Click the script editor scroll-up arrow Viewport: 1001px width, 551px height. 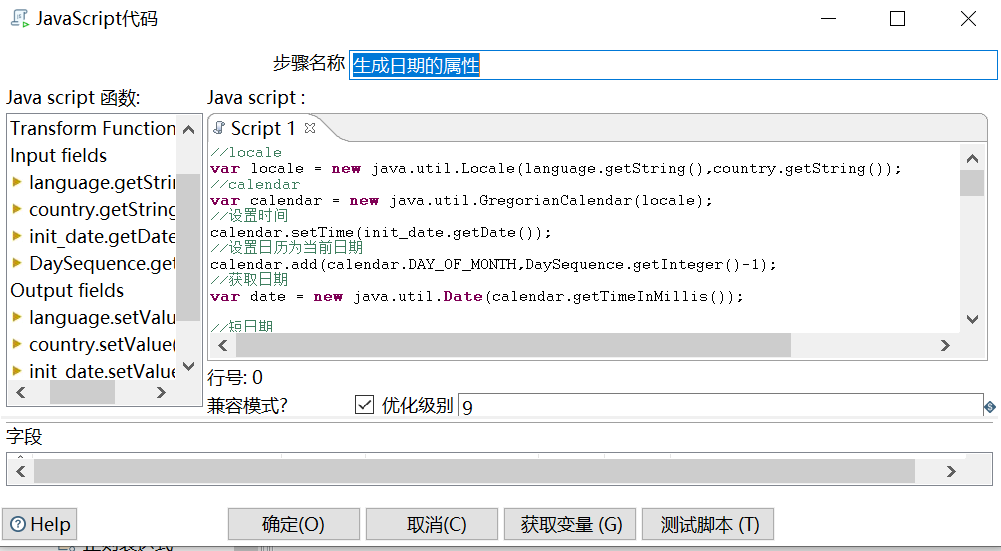click(972, 158)
